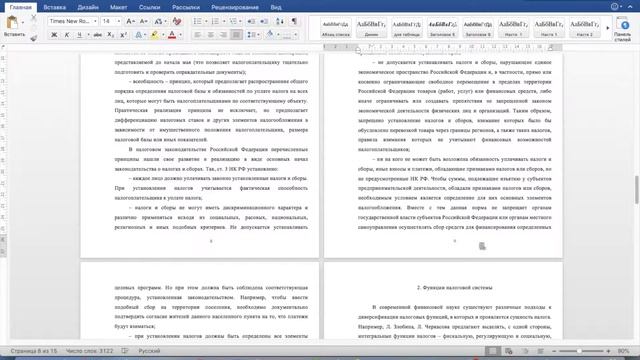Viewport: 640px width, 360px height.
Task: Click the Clear Formatting icon
Action: [177, 21]
